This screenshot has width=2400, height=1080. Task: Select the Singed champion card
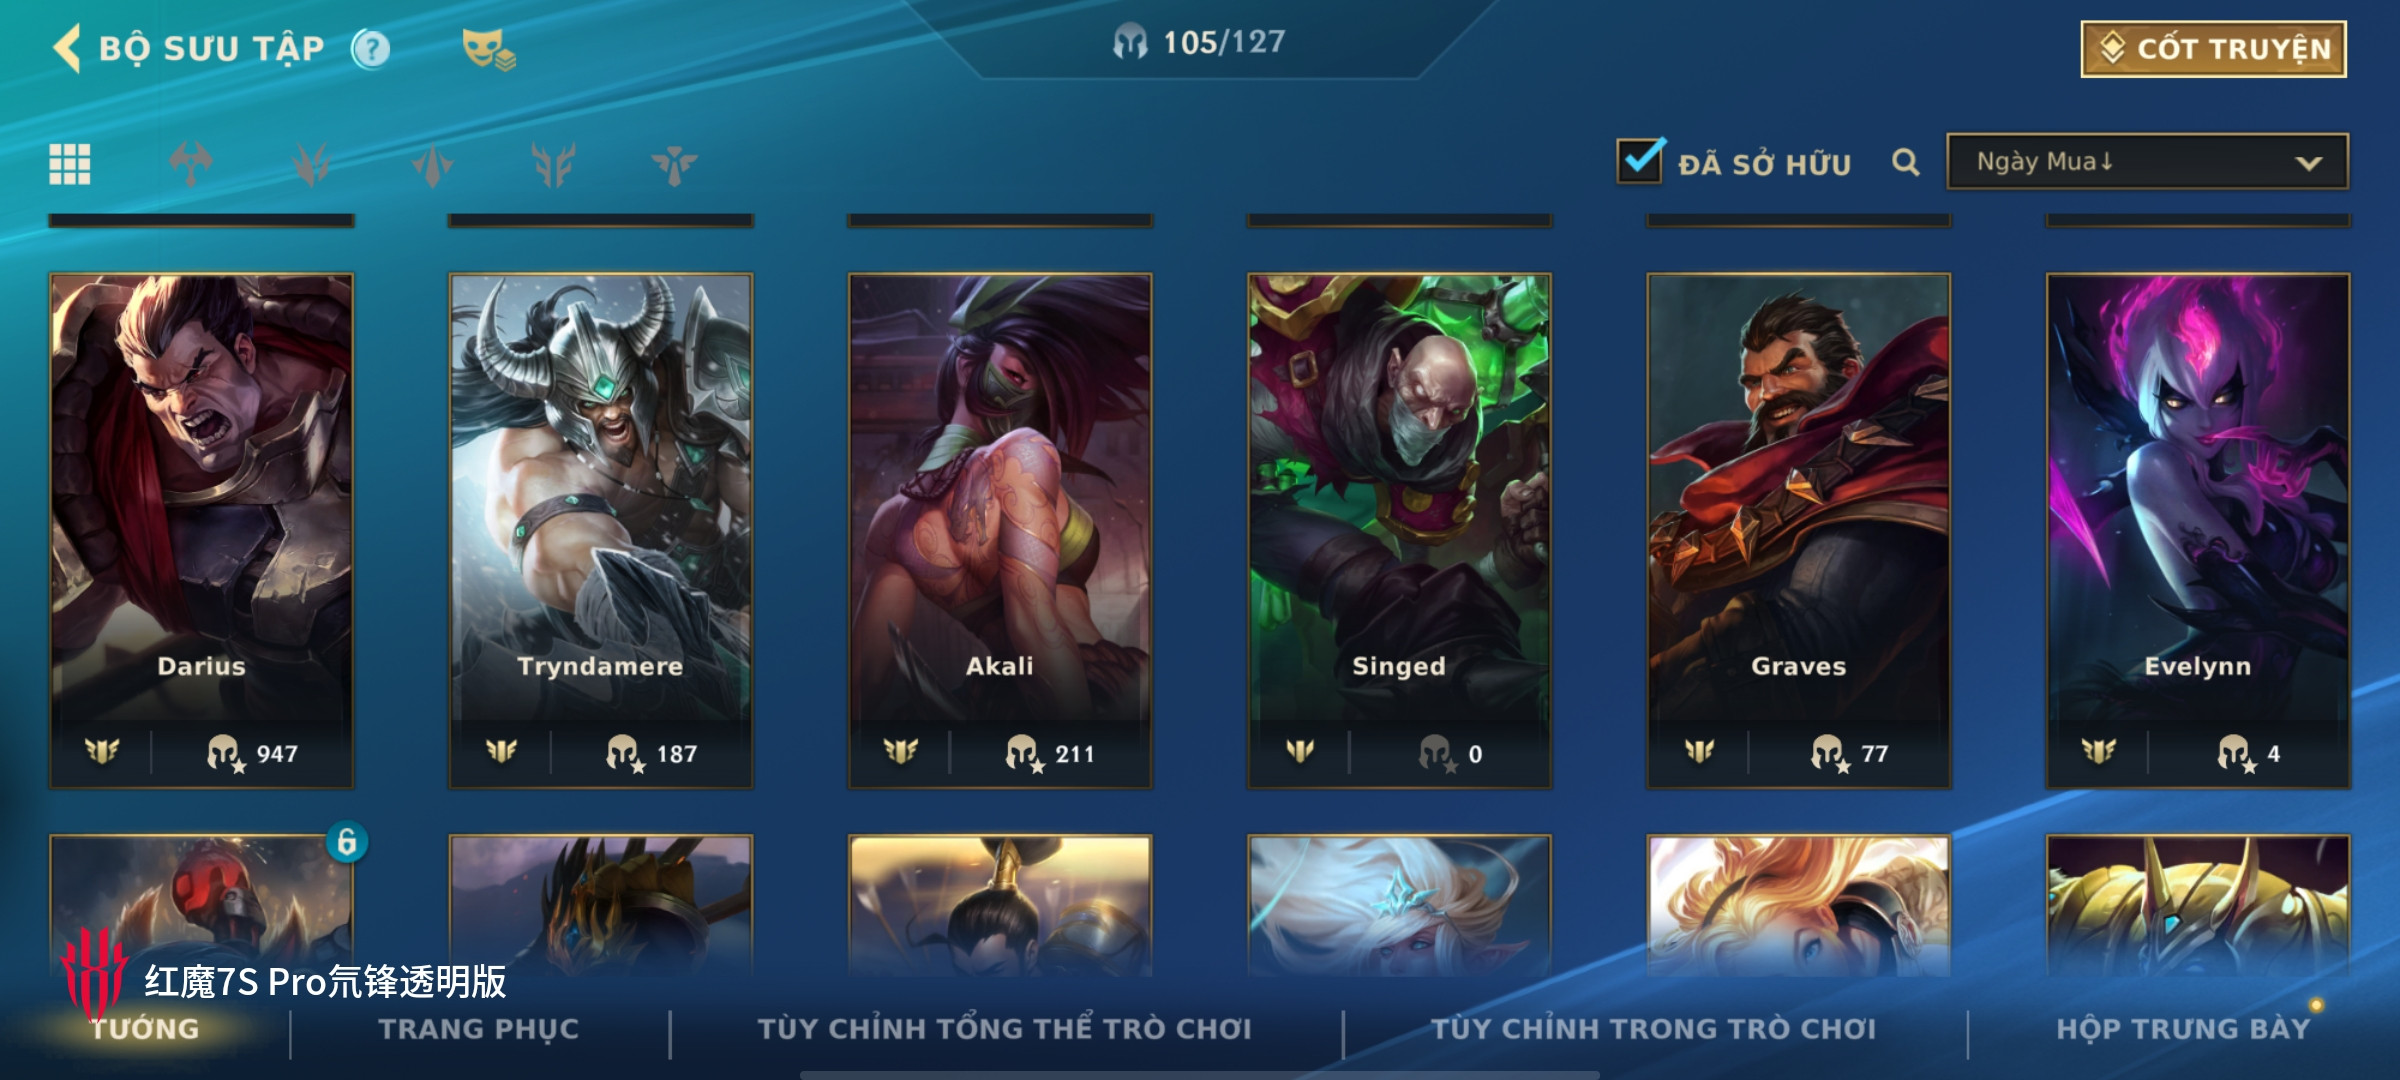point(1399,531)
